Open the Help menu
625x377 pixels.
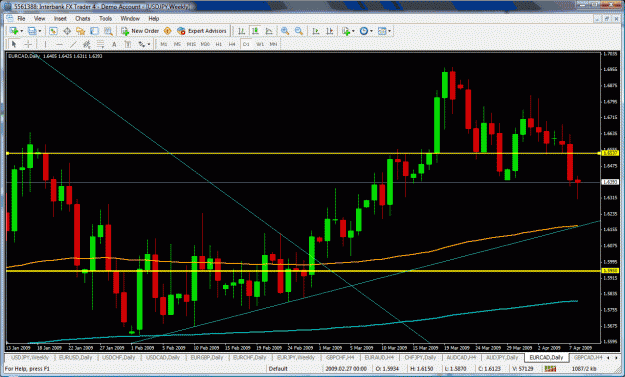pos(153,18)
